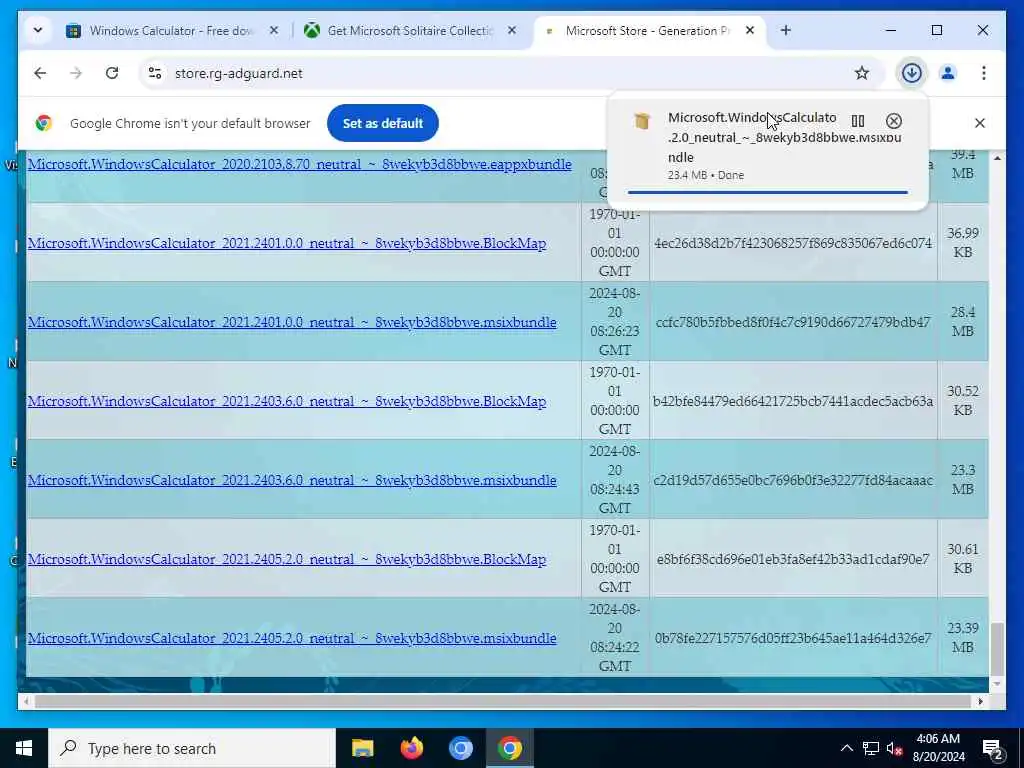The height and width of the screenshot is (768, 1024).
Task: Open the Chrome downloads icon
Action: coord(912,72)
